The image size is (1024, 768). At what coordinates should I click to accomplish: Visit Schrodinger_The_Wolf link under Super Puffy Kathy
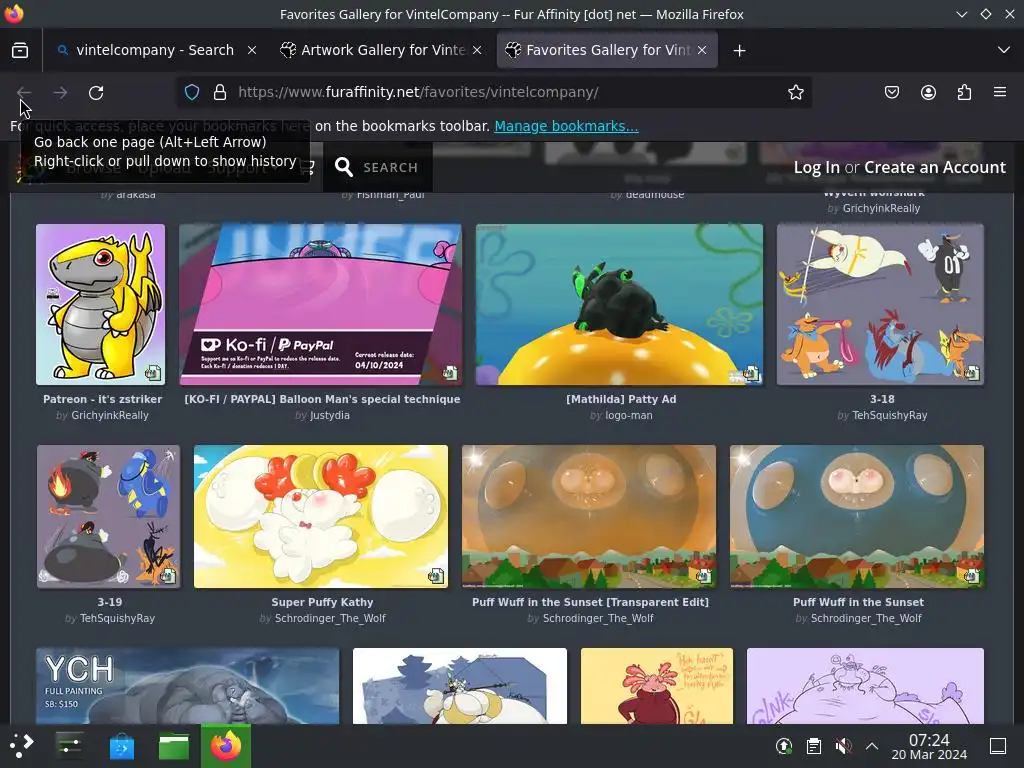(x=330, y=618)
